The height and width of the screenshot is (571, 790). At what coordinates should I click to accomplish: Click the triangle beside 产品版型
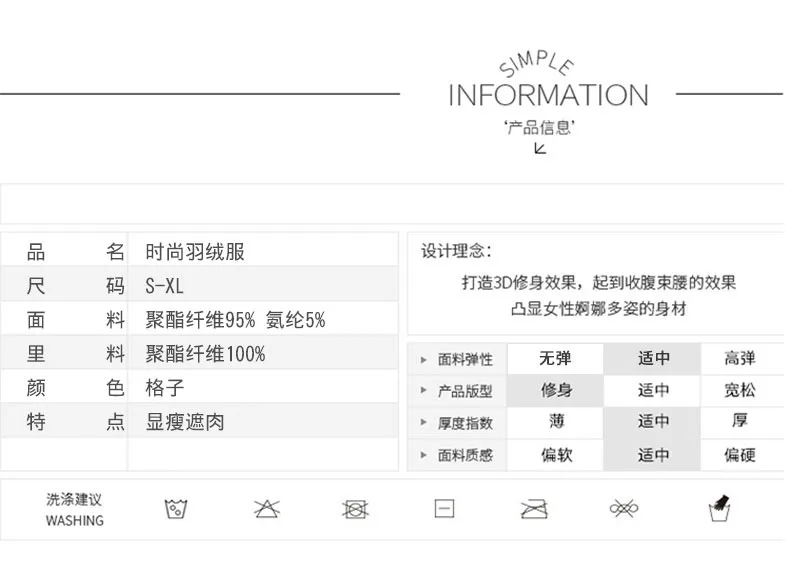(424, 390)
